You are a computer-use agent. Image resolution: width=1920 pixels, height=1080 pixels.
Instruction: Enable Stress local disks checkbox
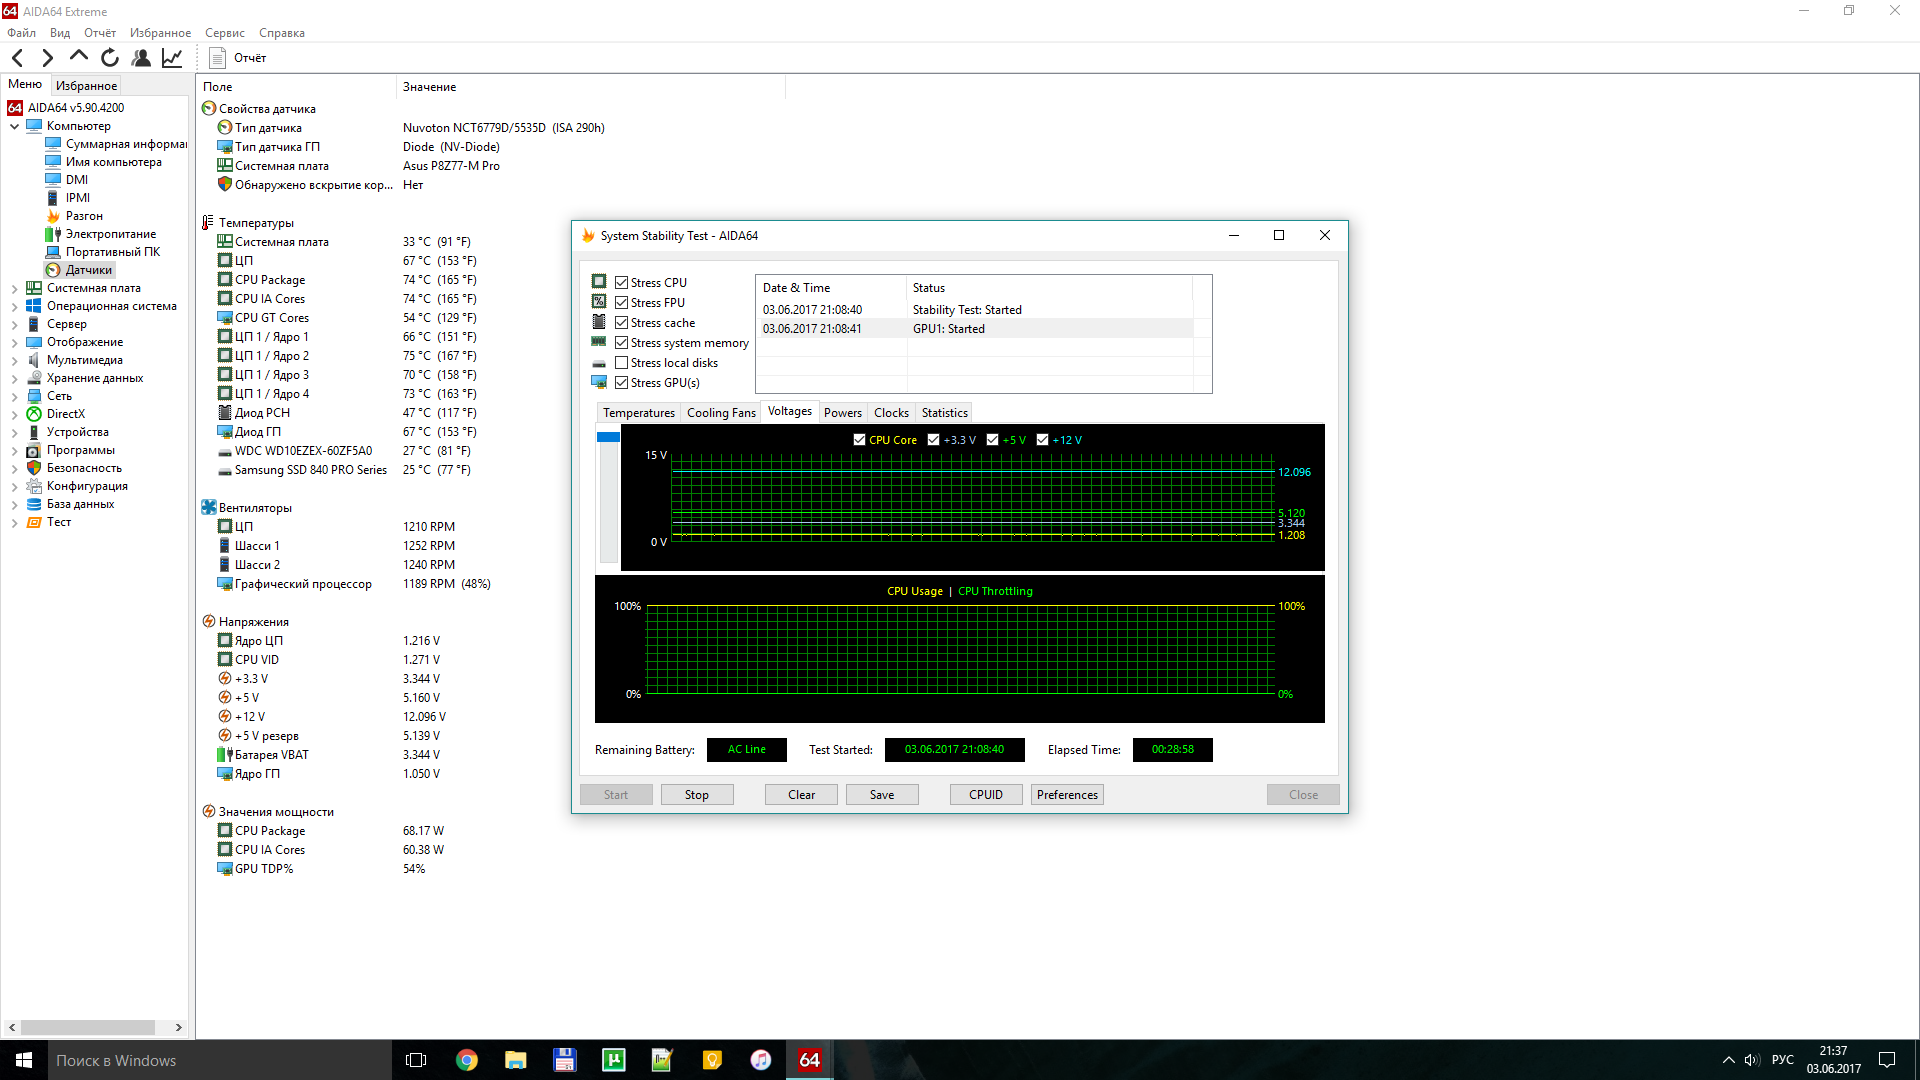tap(621, 363)
